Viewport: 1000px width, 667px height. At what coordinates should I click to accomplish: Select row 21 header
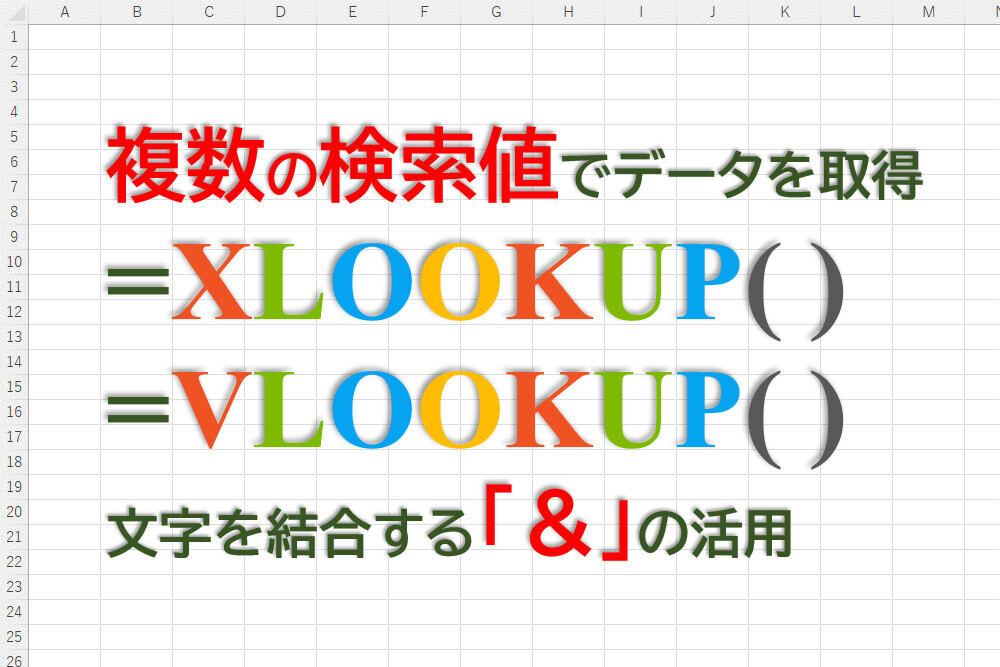14,537
